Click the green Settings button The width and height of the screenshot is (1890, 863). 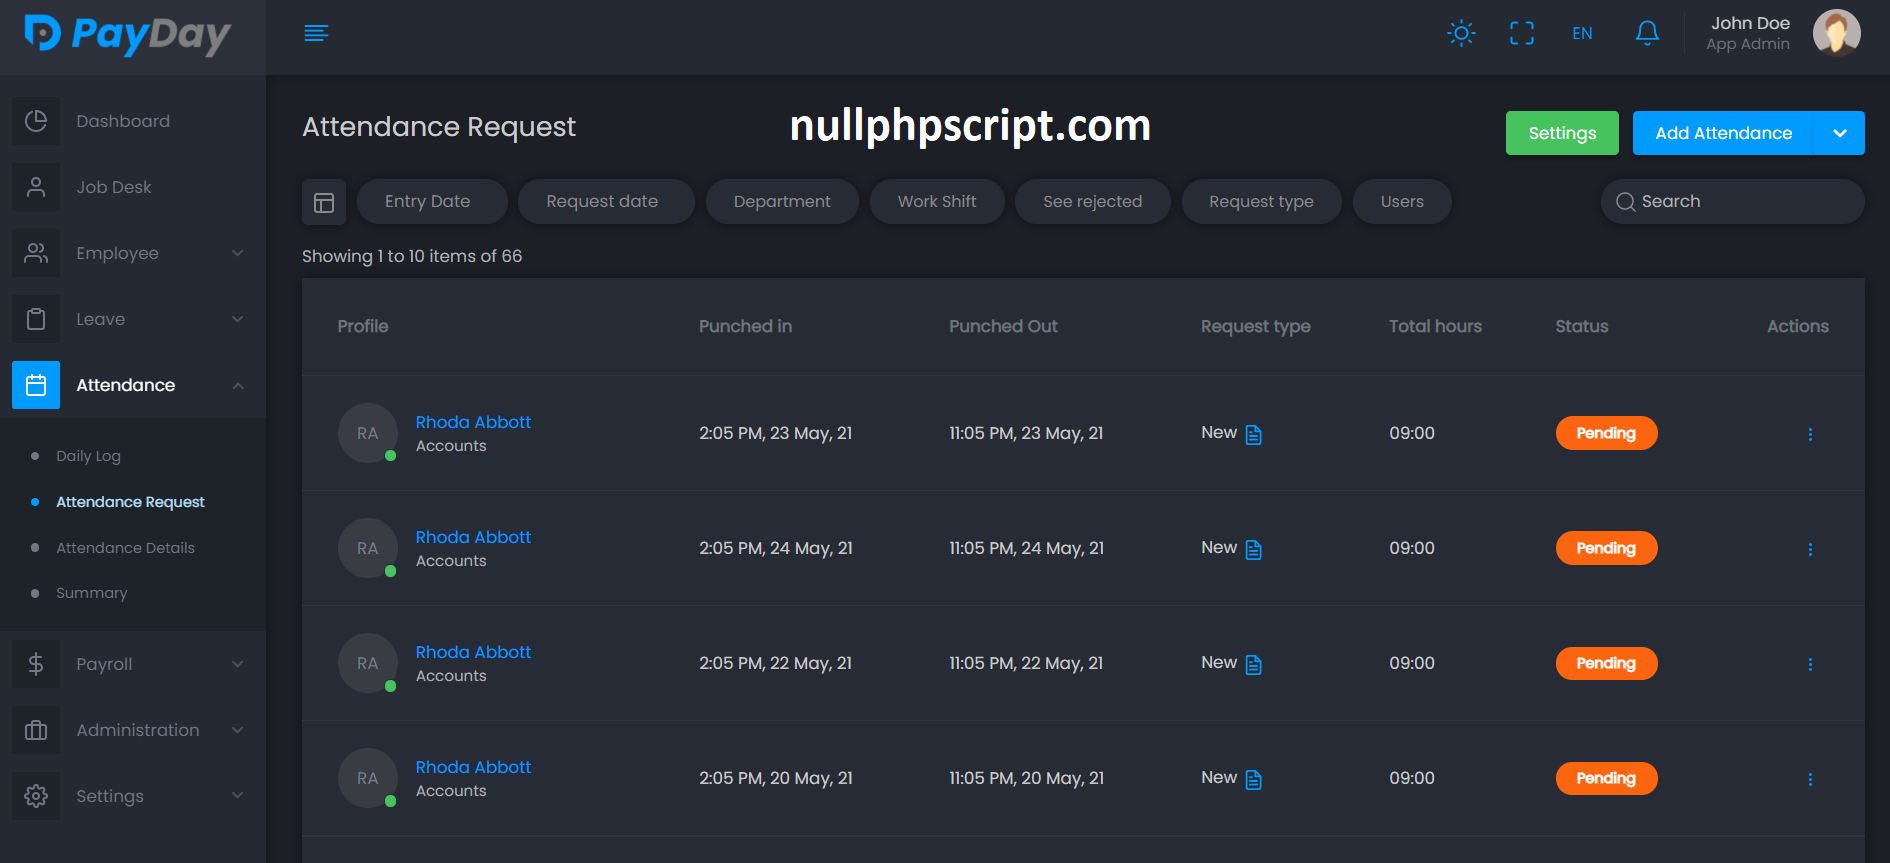pos(1562,133)
